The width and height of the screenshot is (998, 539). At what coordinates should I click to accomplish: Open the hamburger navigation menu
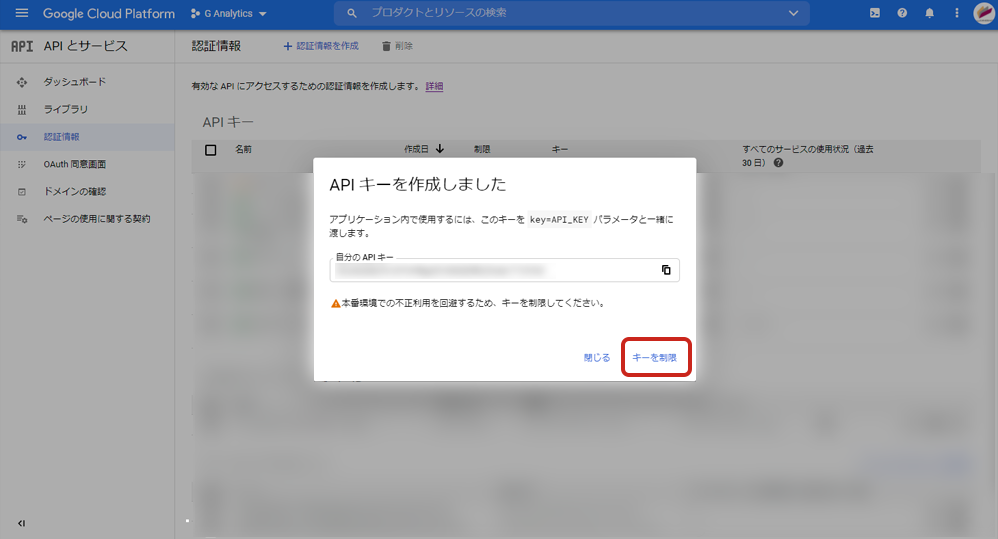tap(22, 14)
